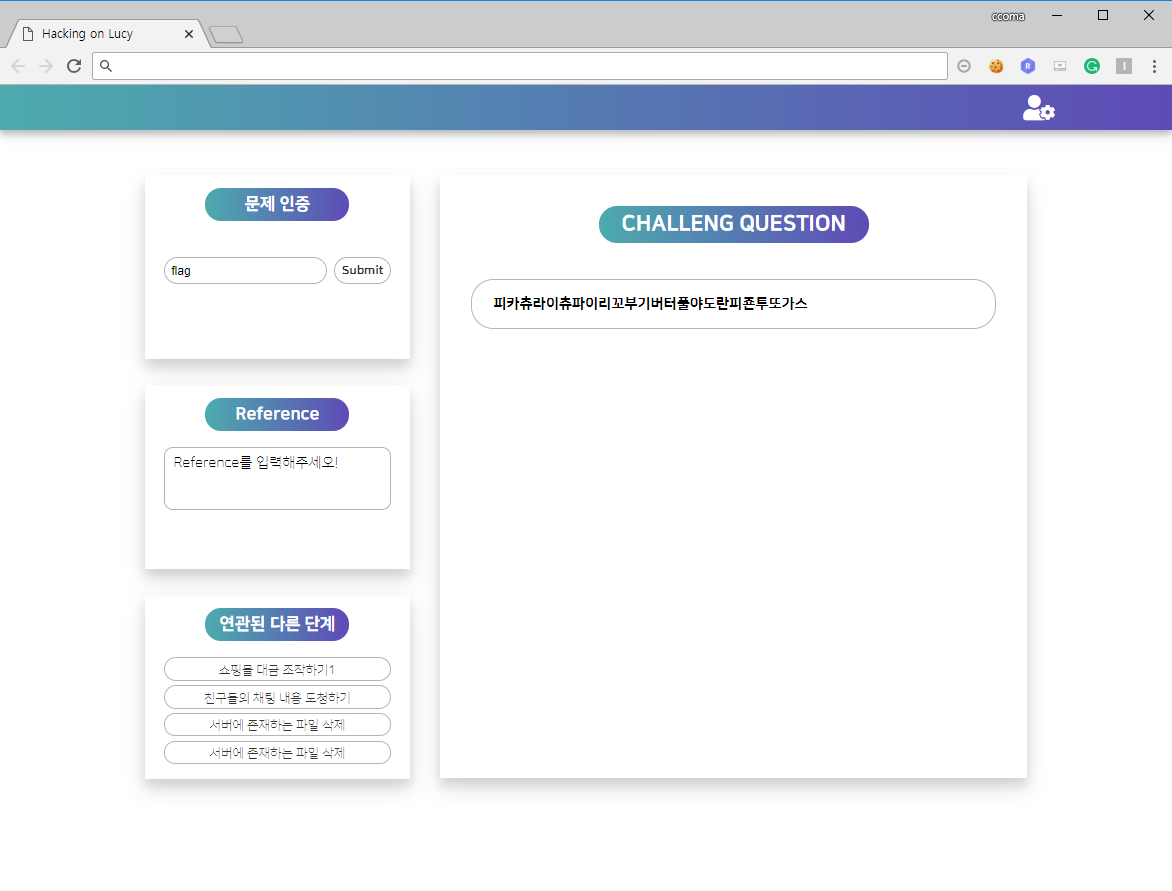Viewport: 1172px width, 891px height.
Task: Click the gray I extension icon
Action: pyautogui.click(x=1124, y=66)
